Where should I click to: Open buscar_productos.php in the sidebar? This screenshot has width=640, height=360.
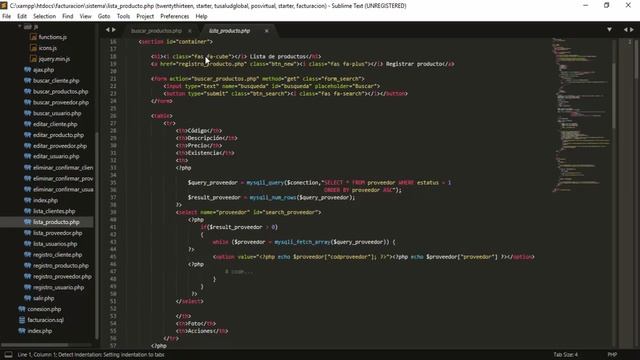60,92
